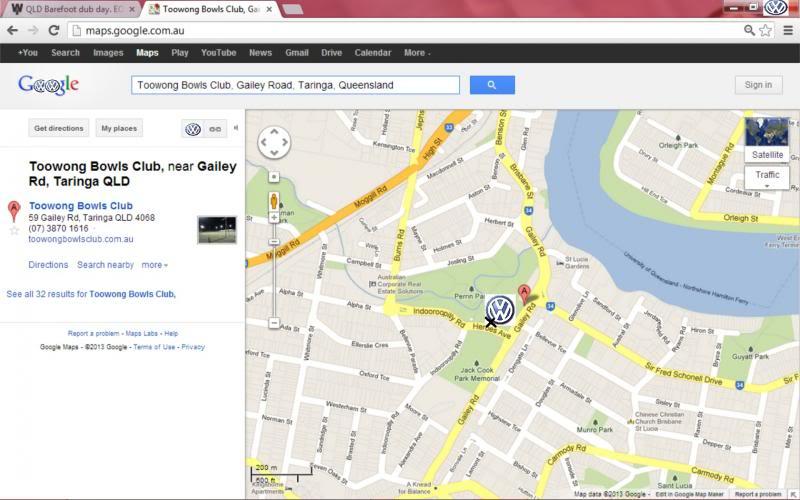Open Gmail in the Google bar
Screen dimensions: 800x500
(296, 53)
